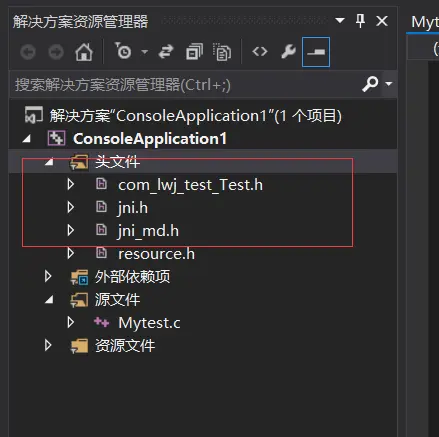Screen dimensions: 439x437
Task: Select the ConsoleApplication1 project
Action: (150, 138)
